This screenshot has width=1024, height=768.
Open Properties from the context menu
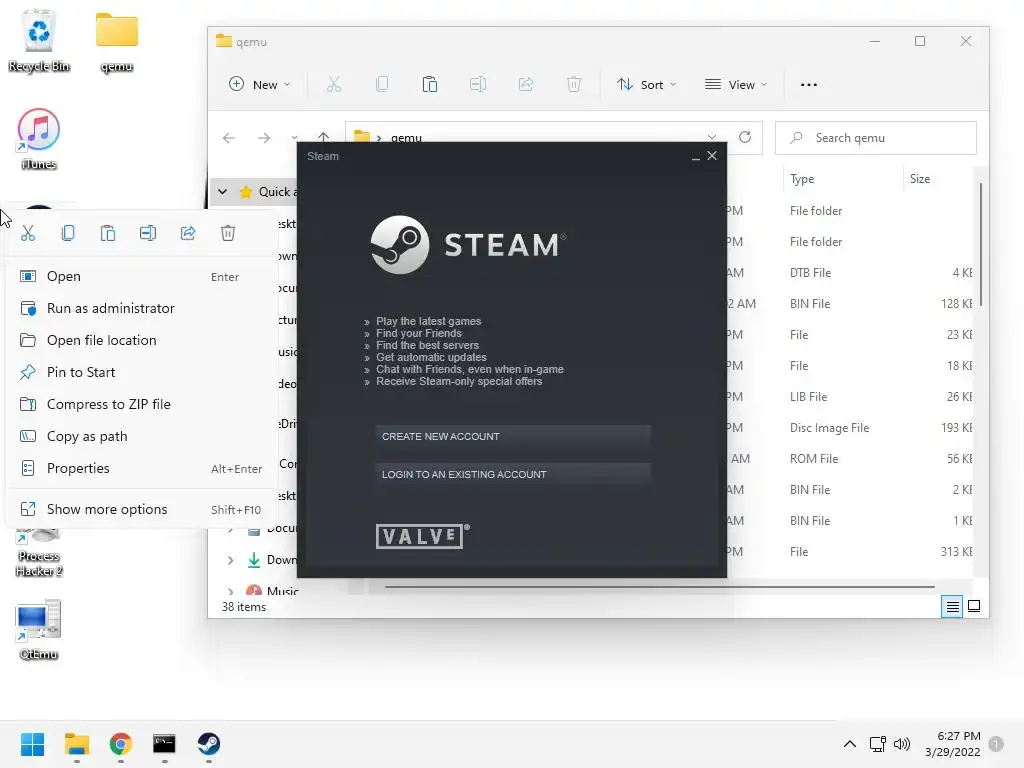[x=142, y=468]
